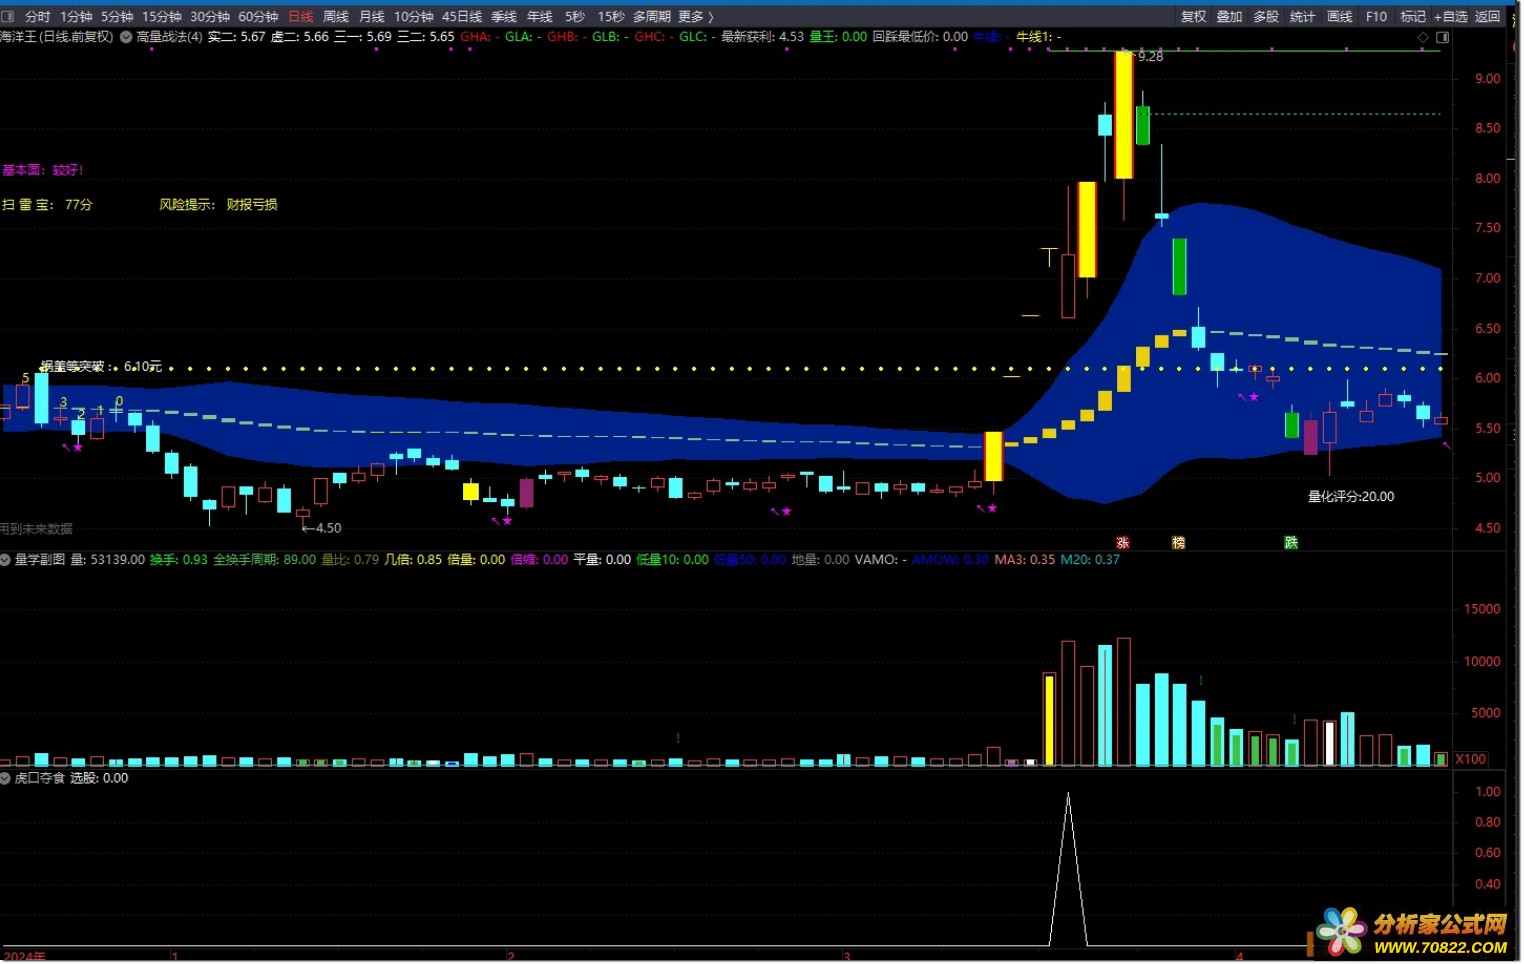Screen dimensions: 1524x964
Task: Expand the 更多 periods chevron
Action: [711, 16]
